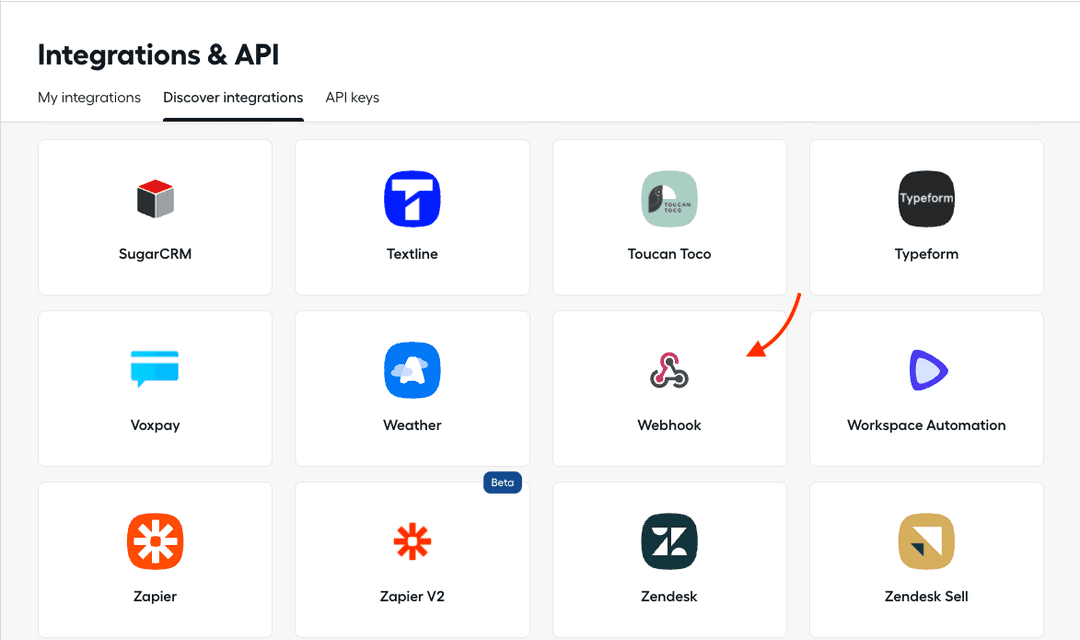Screen dimensions: 1080x640
Task: Select the Webhook logo icon
Action: point(669,370)
